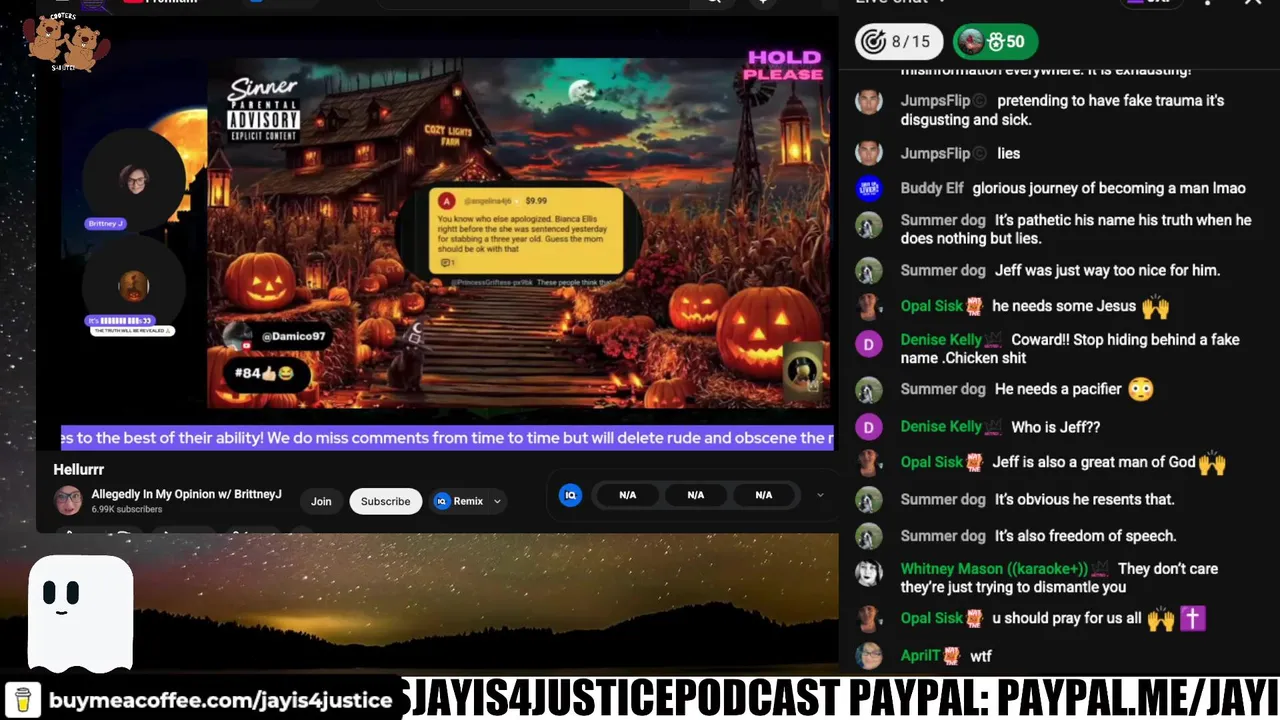
Task: Click the Buy Me a Coffee cup icon
Action: click(22, 700)
